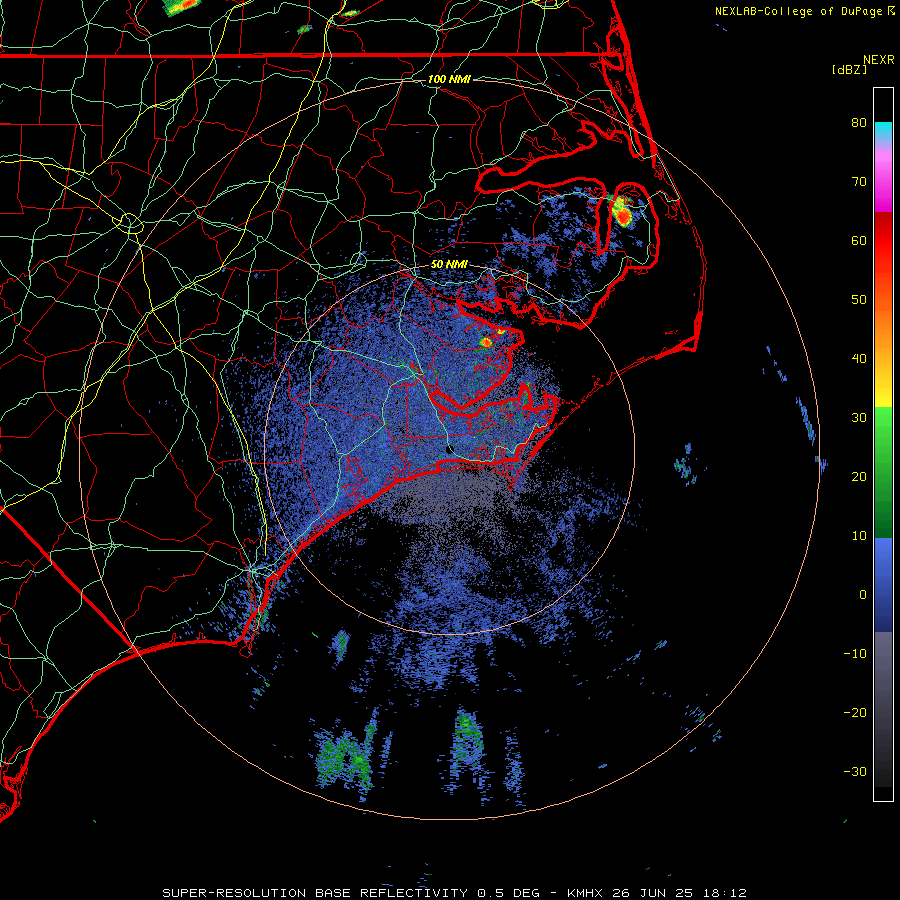This screenshot has height=900, width=900.
Task: Click the 0 dBZ scale label
Action: (863, 595)
